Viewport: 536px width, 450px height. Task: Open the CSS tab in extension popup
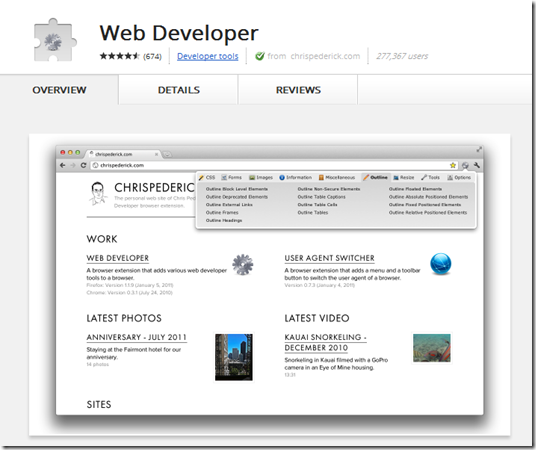[x=207, y=177]
